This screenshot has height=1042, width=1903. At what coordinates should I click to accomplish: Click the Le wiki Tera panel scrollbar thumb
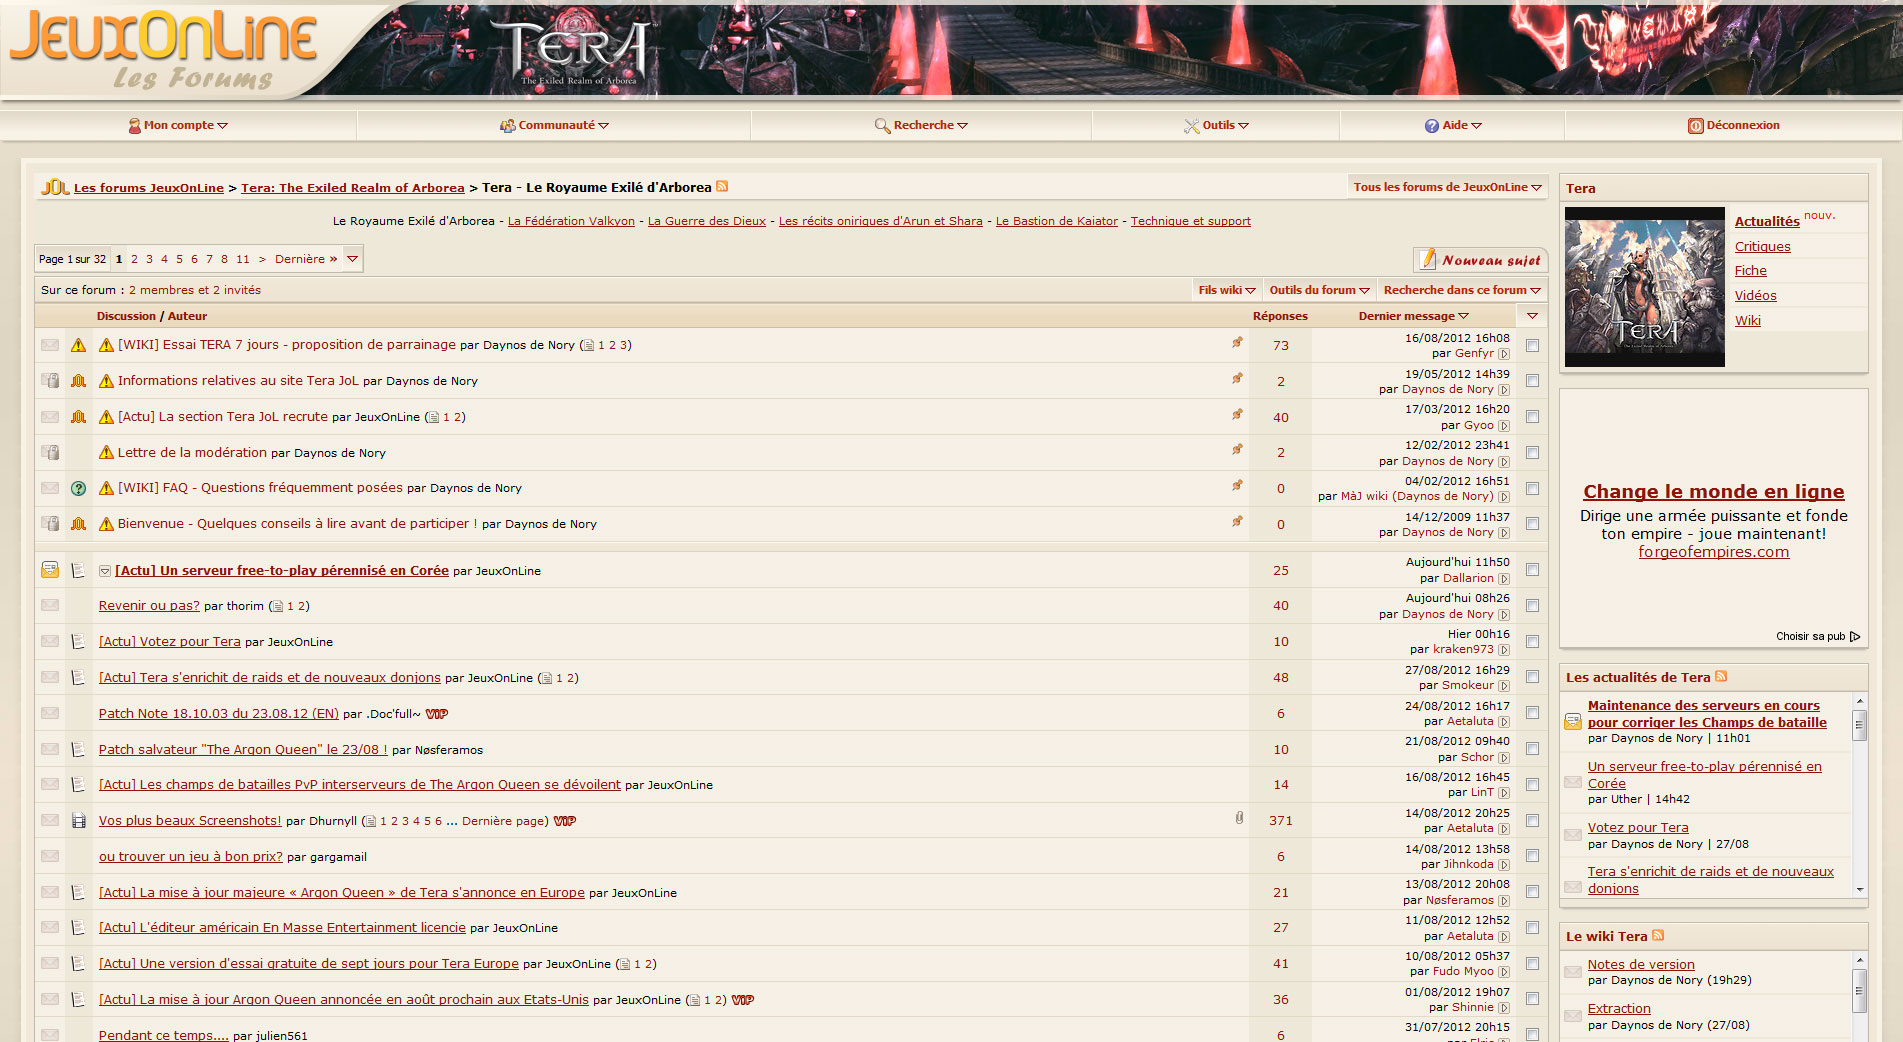coord(1860,990)
